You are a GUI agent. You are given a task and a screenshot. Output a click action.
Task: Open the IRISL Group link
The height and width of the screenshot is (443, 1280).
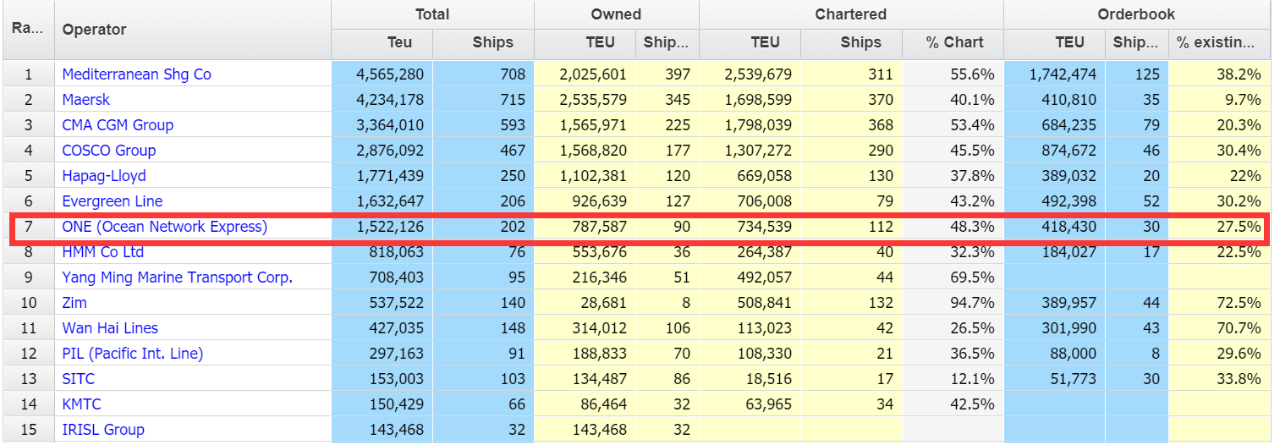103,430
